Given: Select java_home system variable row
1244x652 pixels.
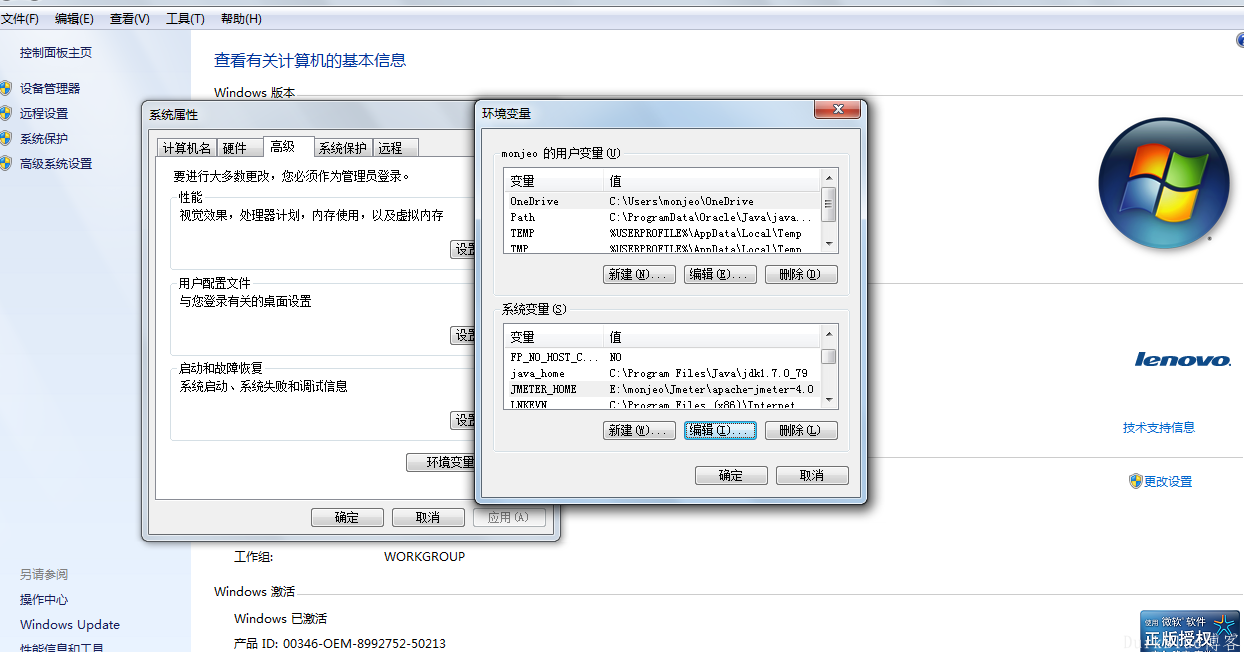Looking at the screenshot, I should (x=663, y=373).
